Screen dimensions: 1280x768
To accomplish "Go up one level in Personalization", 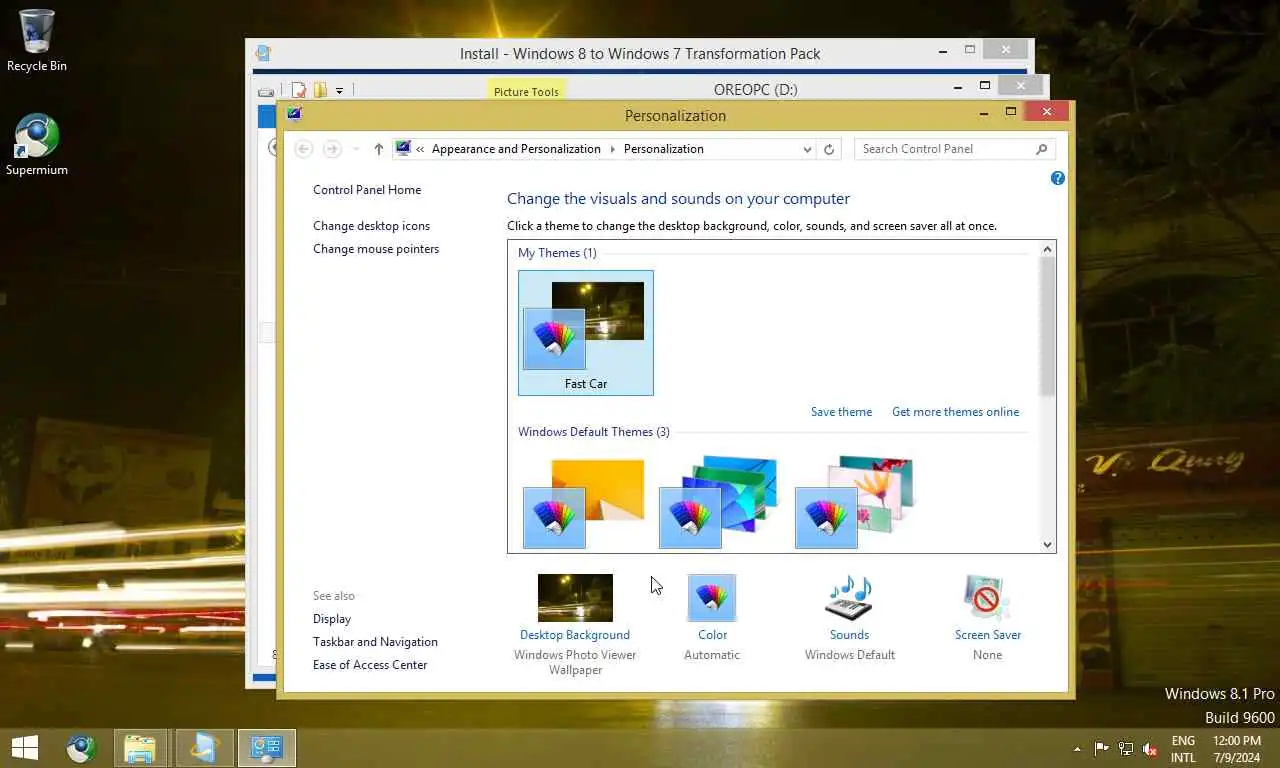I will click(x=378, y=149).
